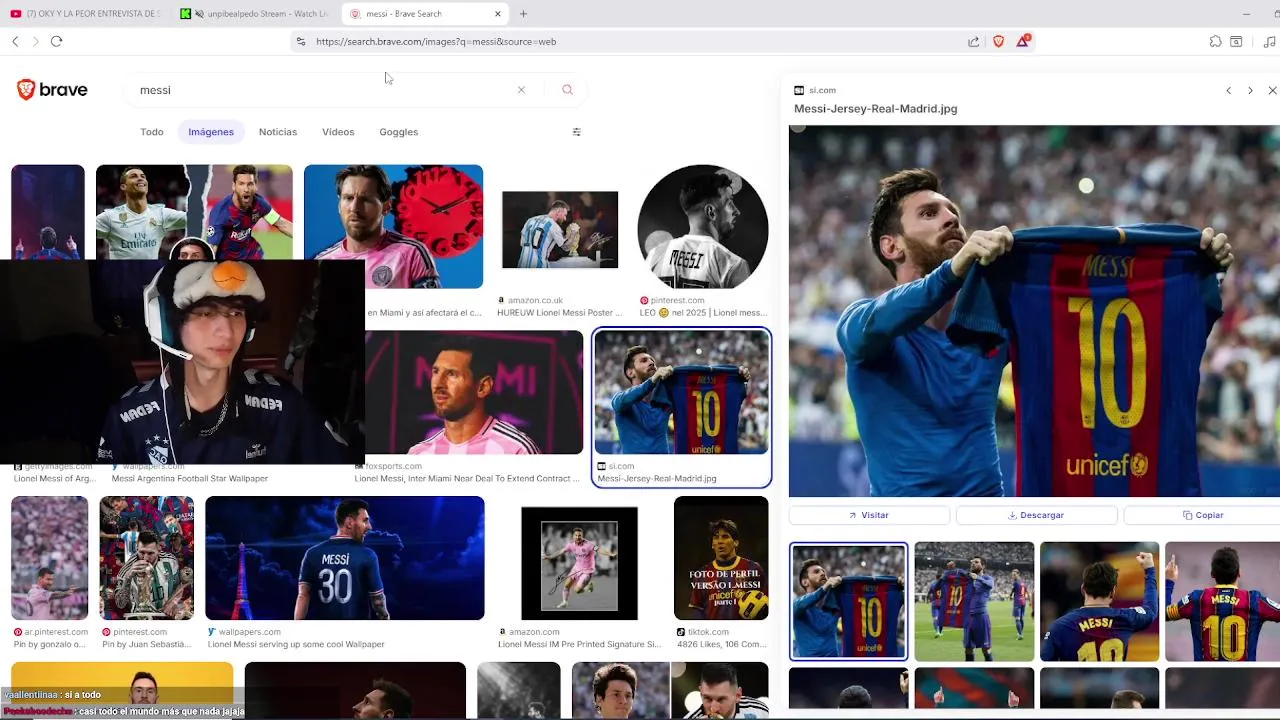Click 'Pin by Juan Sebastiá...' caption
Image resolution: width=1280 pixels, height=720 pixels.
[x=146, y=645]
